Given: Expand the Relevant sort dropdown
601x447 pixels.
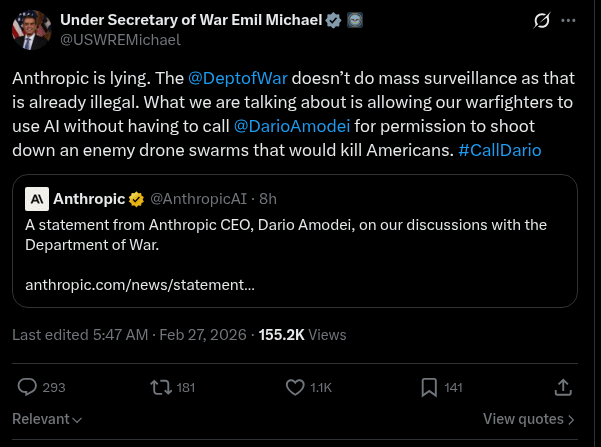Looking at the screenshot, I should pyautogui.click(x=47, y=419).
